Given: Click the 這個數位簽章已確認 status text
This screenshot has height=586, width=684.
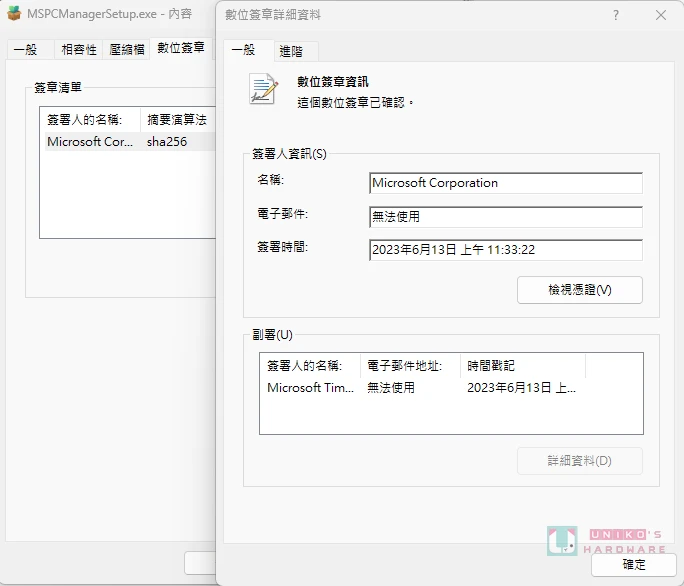Looking at the screenshot, I should (355, 103).
